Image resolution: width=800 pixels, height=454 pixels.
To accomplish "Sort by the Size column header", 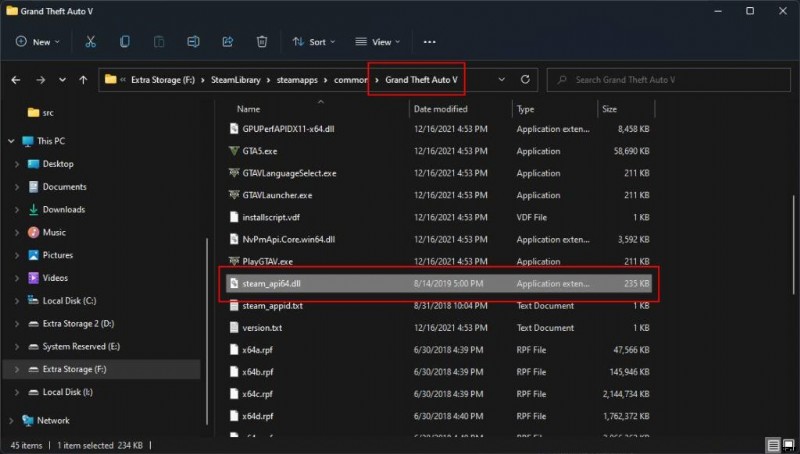I will (609, 109).
